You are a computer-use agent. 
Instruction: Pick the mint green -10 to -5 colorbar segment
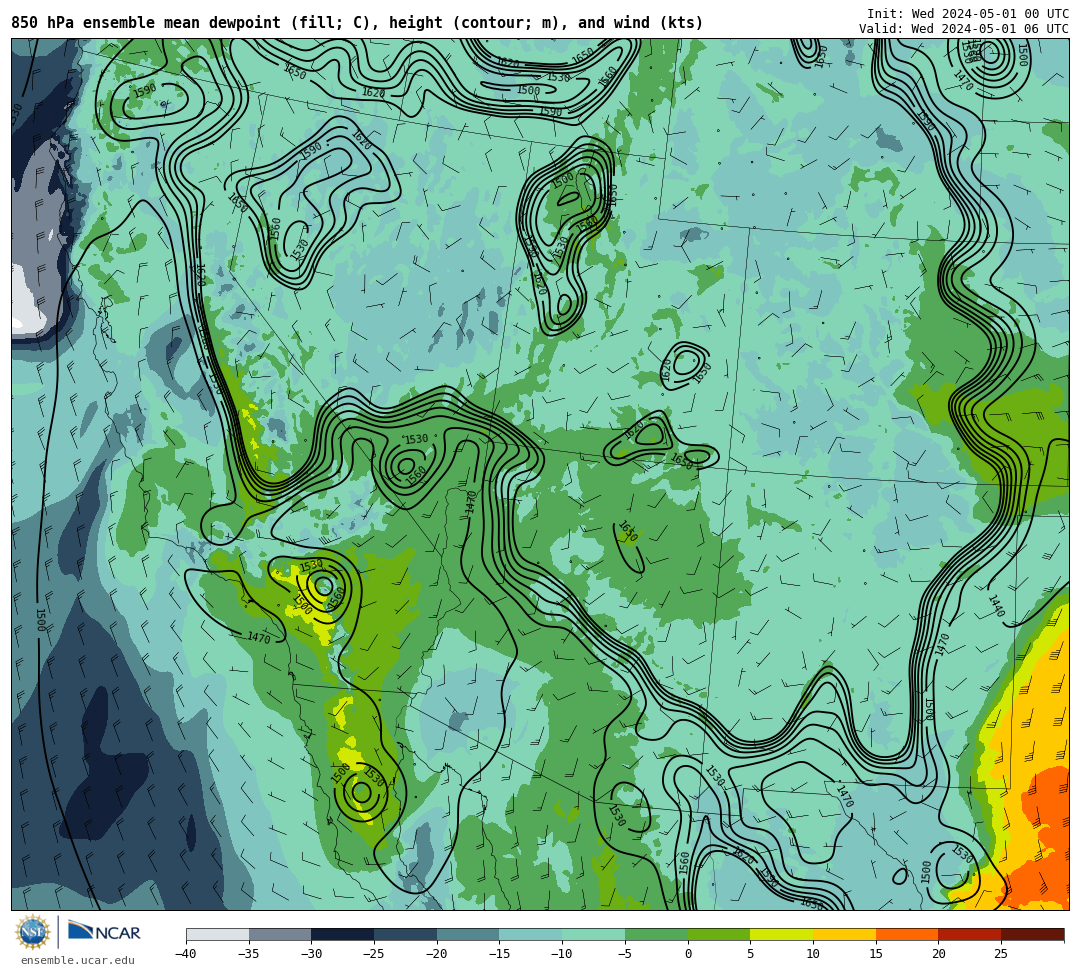click(594, 934)
